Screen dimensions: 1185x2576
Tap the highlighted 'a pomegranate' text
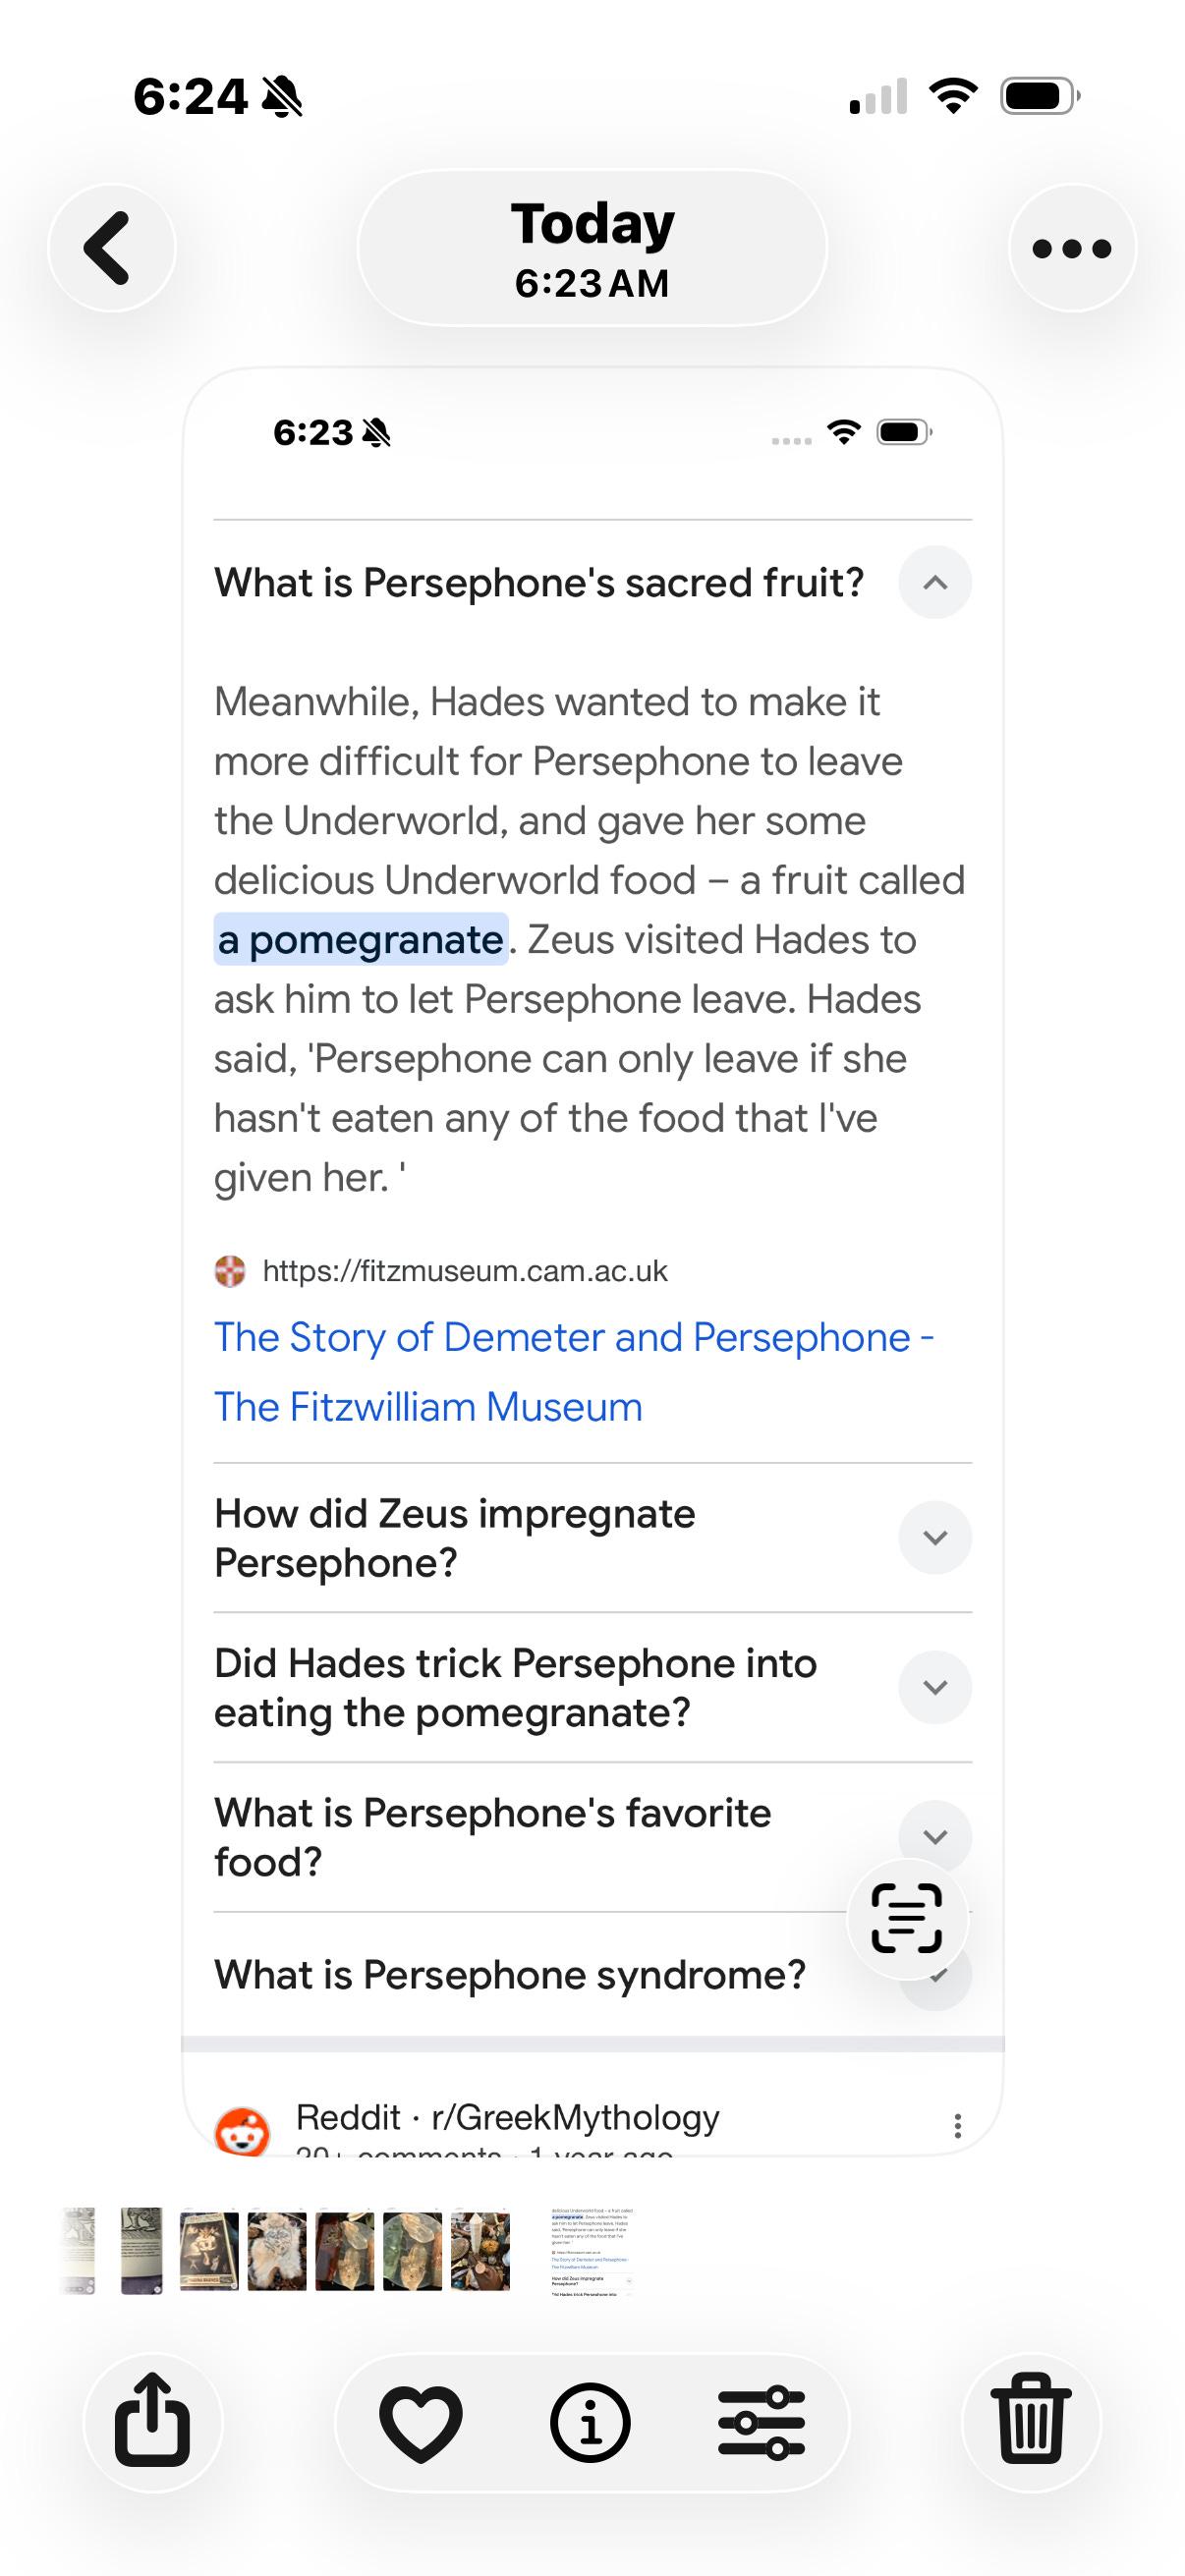[x=361, y=940]
